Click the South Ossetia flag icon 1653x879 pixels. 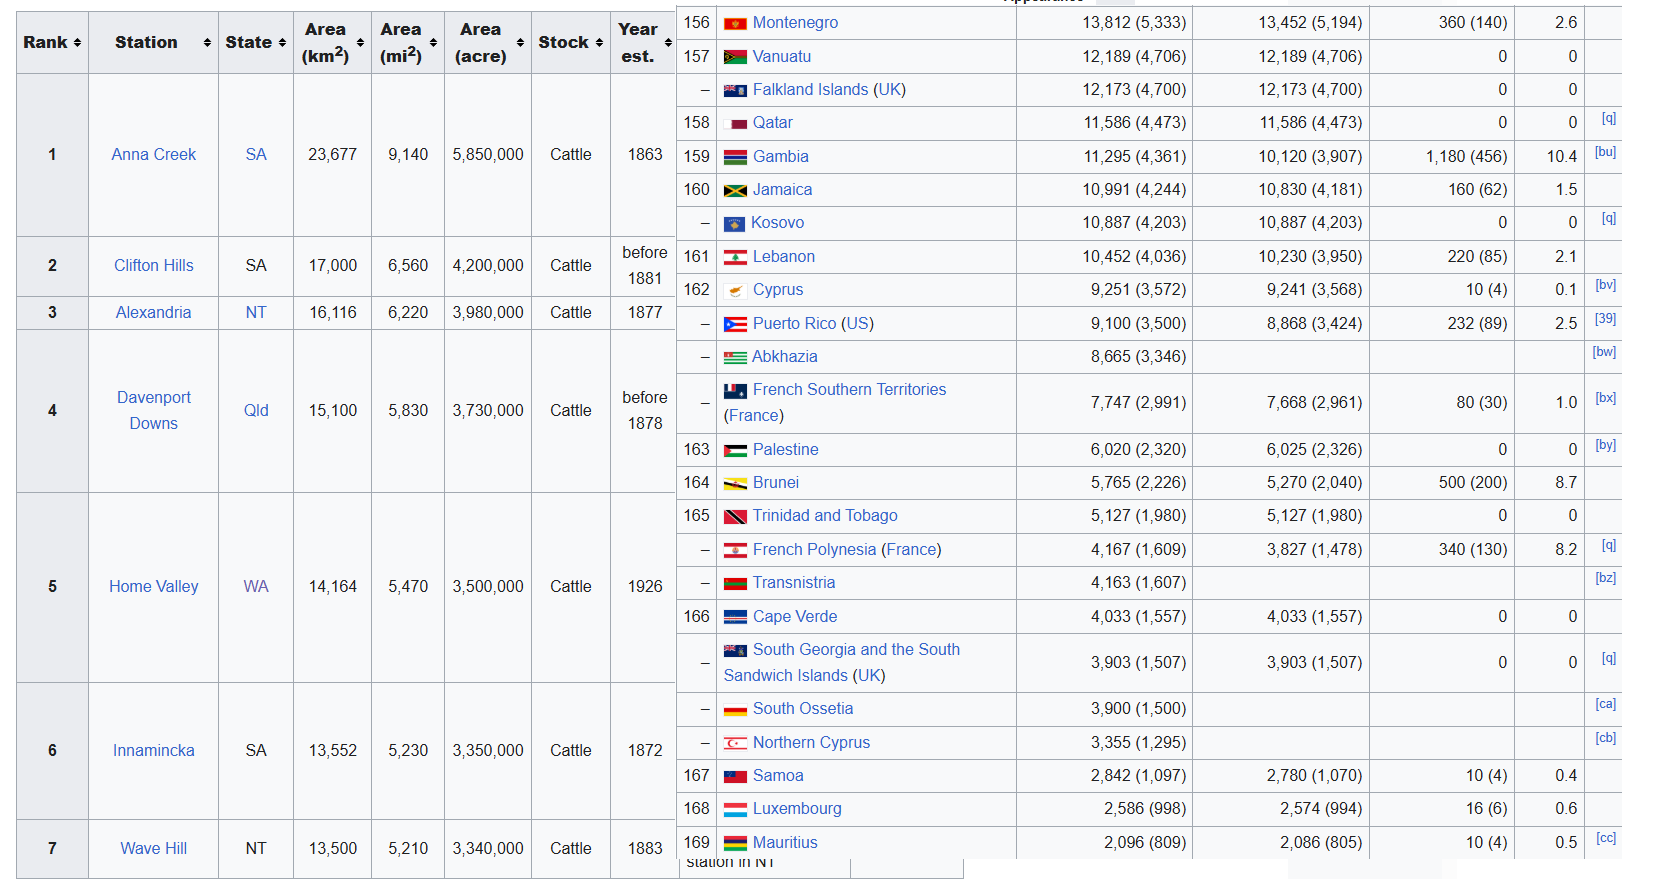[735, 709]
